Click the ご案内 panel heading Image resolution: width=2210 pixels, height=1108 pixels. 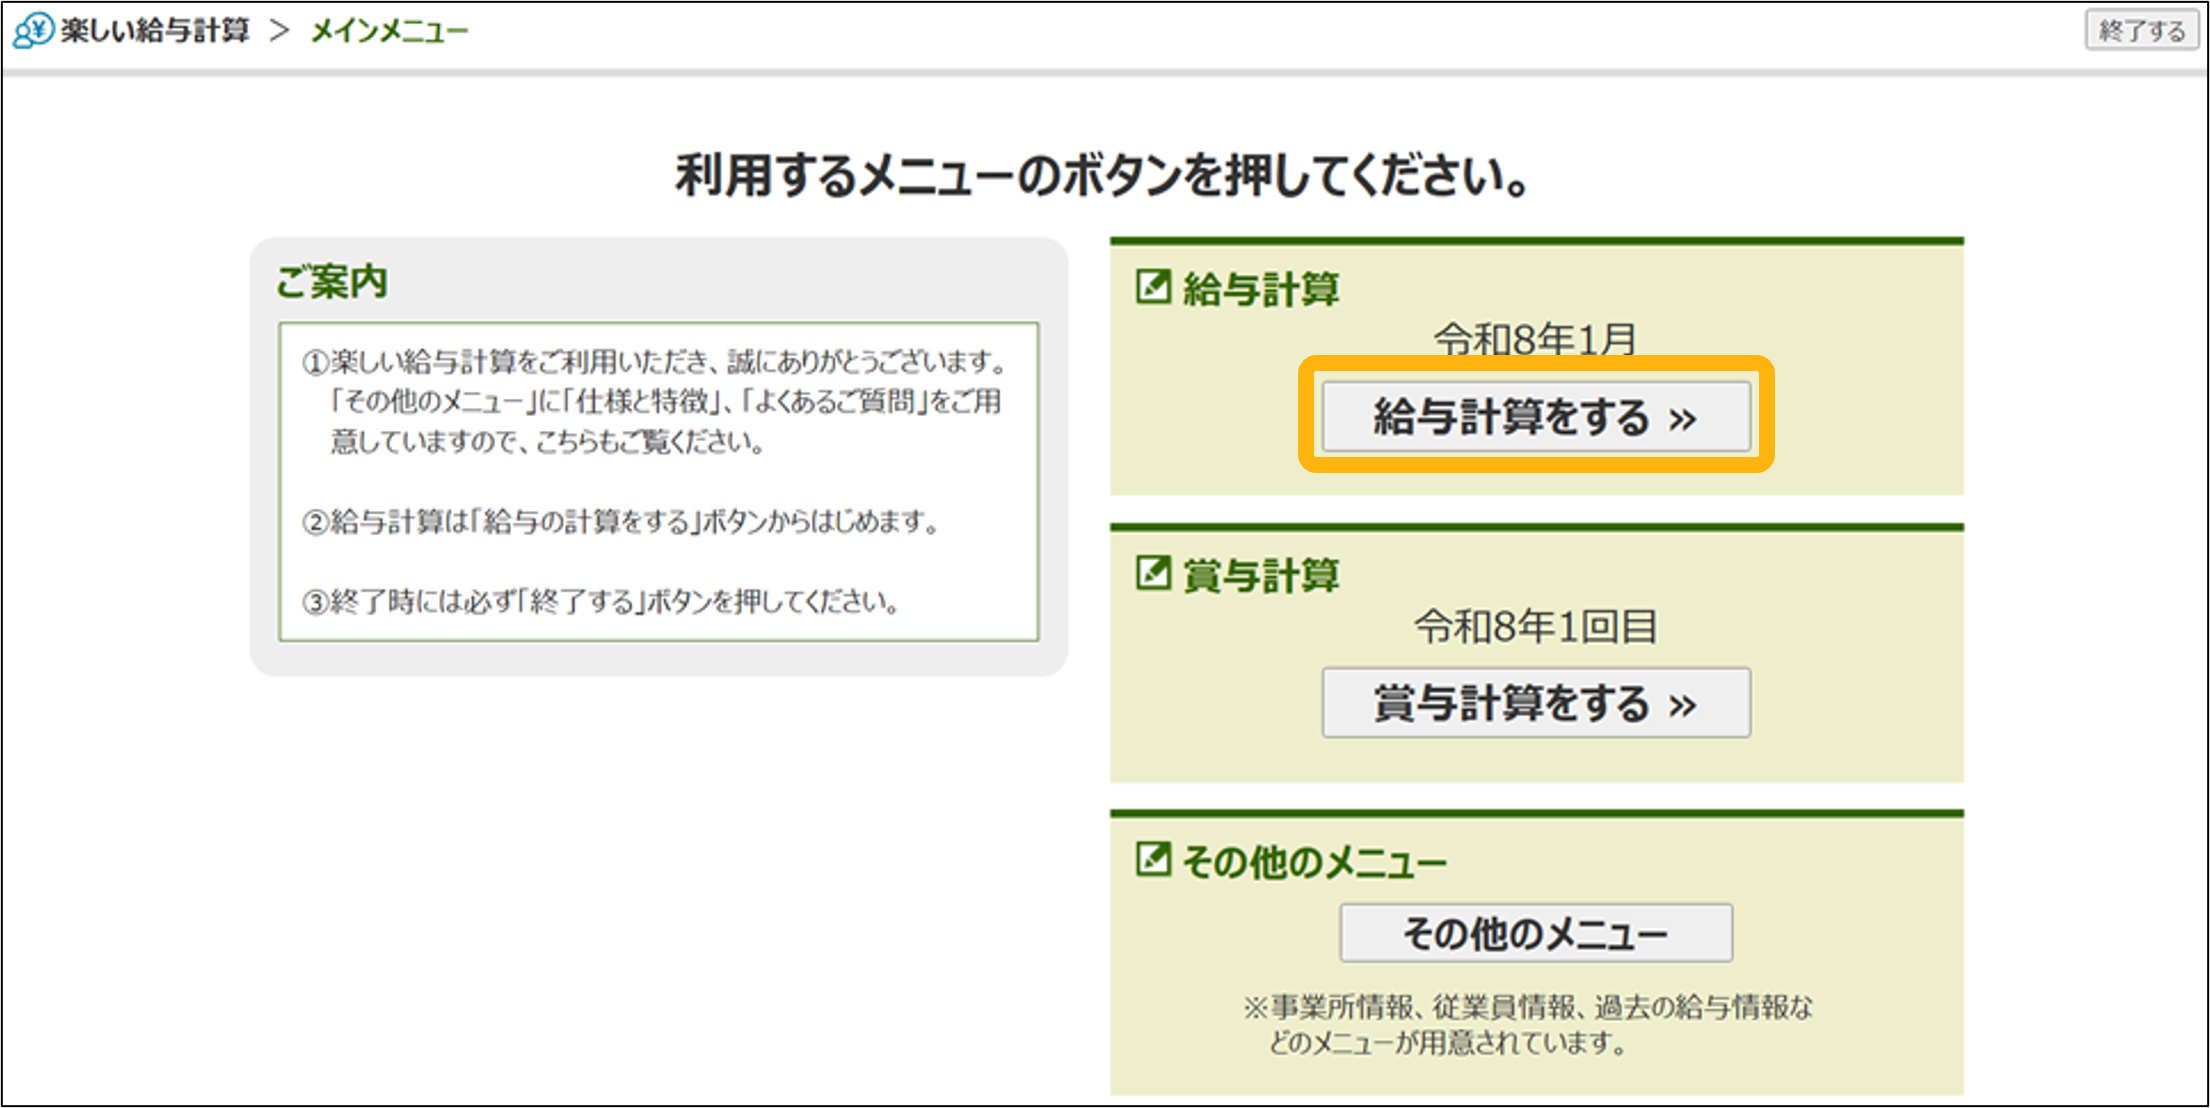(x=332, y=281)
